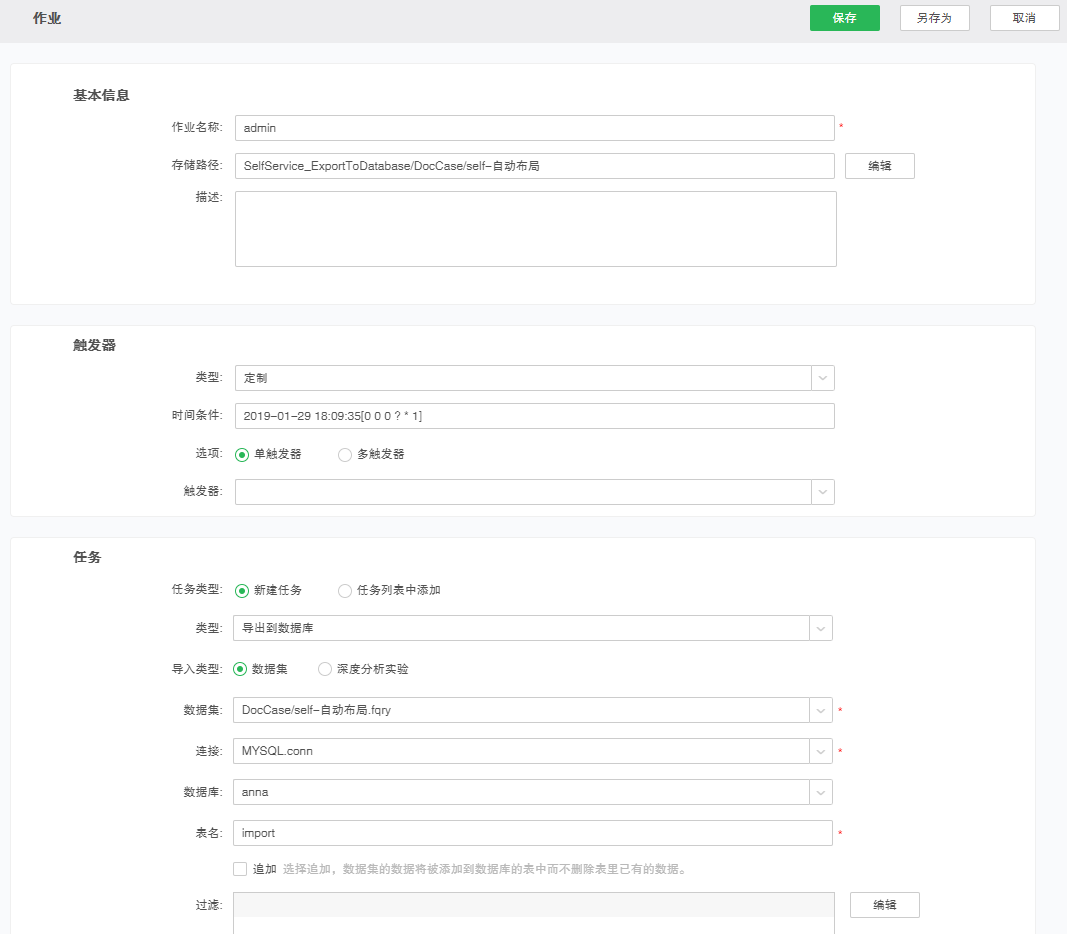
Task: Click 编辑 next to the 存储路径 field
Action: click(x=879, y=165)
